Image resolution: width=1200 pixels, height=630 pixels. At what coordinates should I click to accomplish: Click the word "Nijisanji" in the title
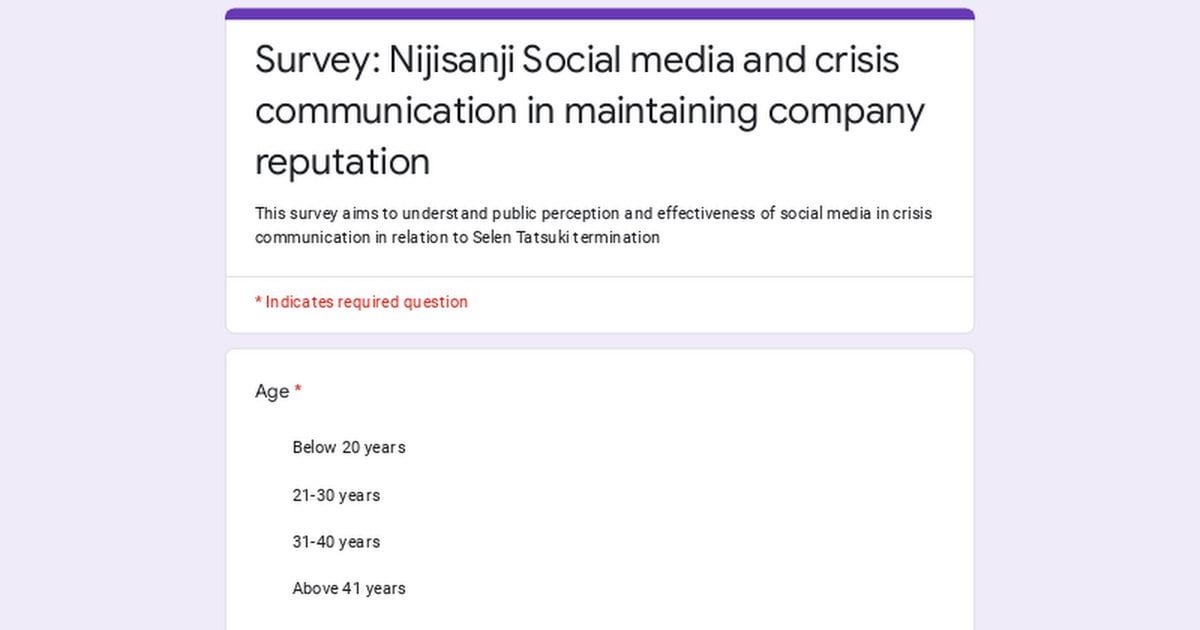(x=449, y=60)
